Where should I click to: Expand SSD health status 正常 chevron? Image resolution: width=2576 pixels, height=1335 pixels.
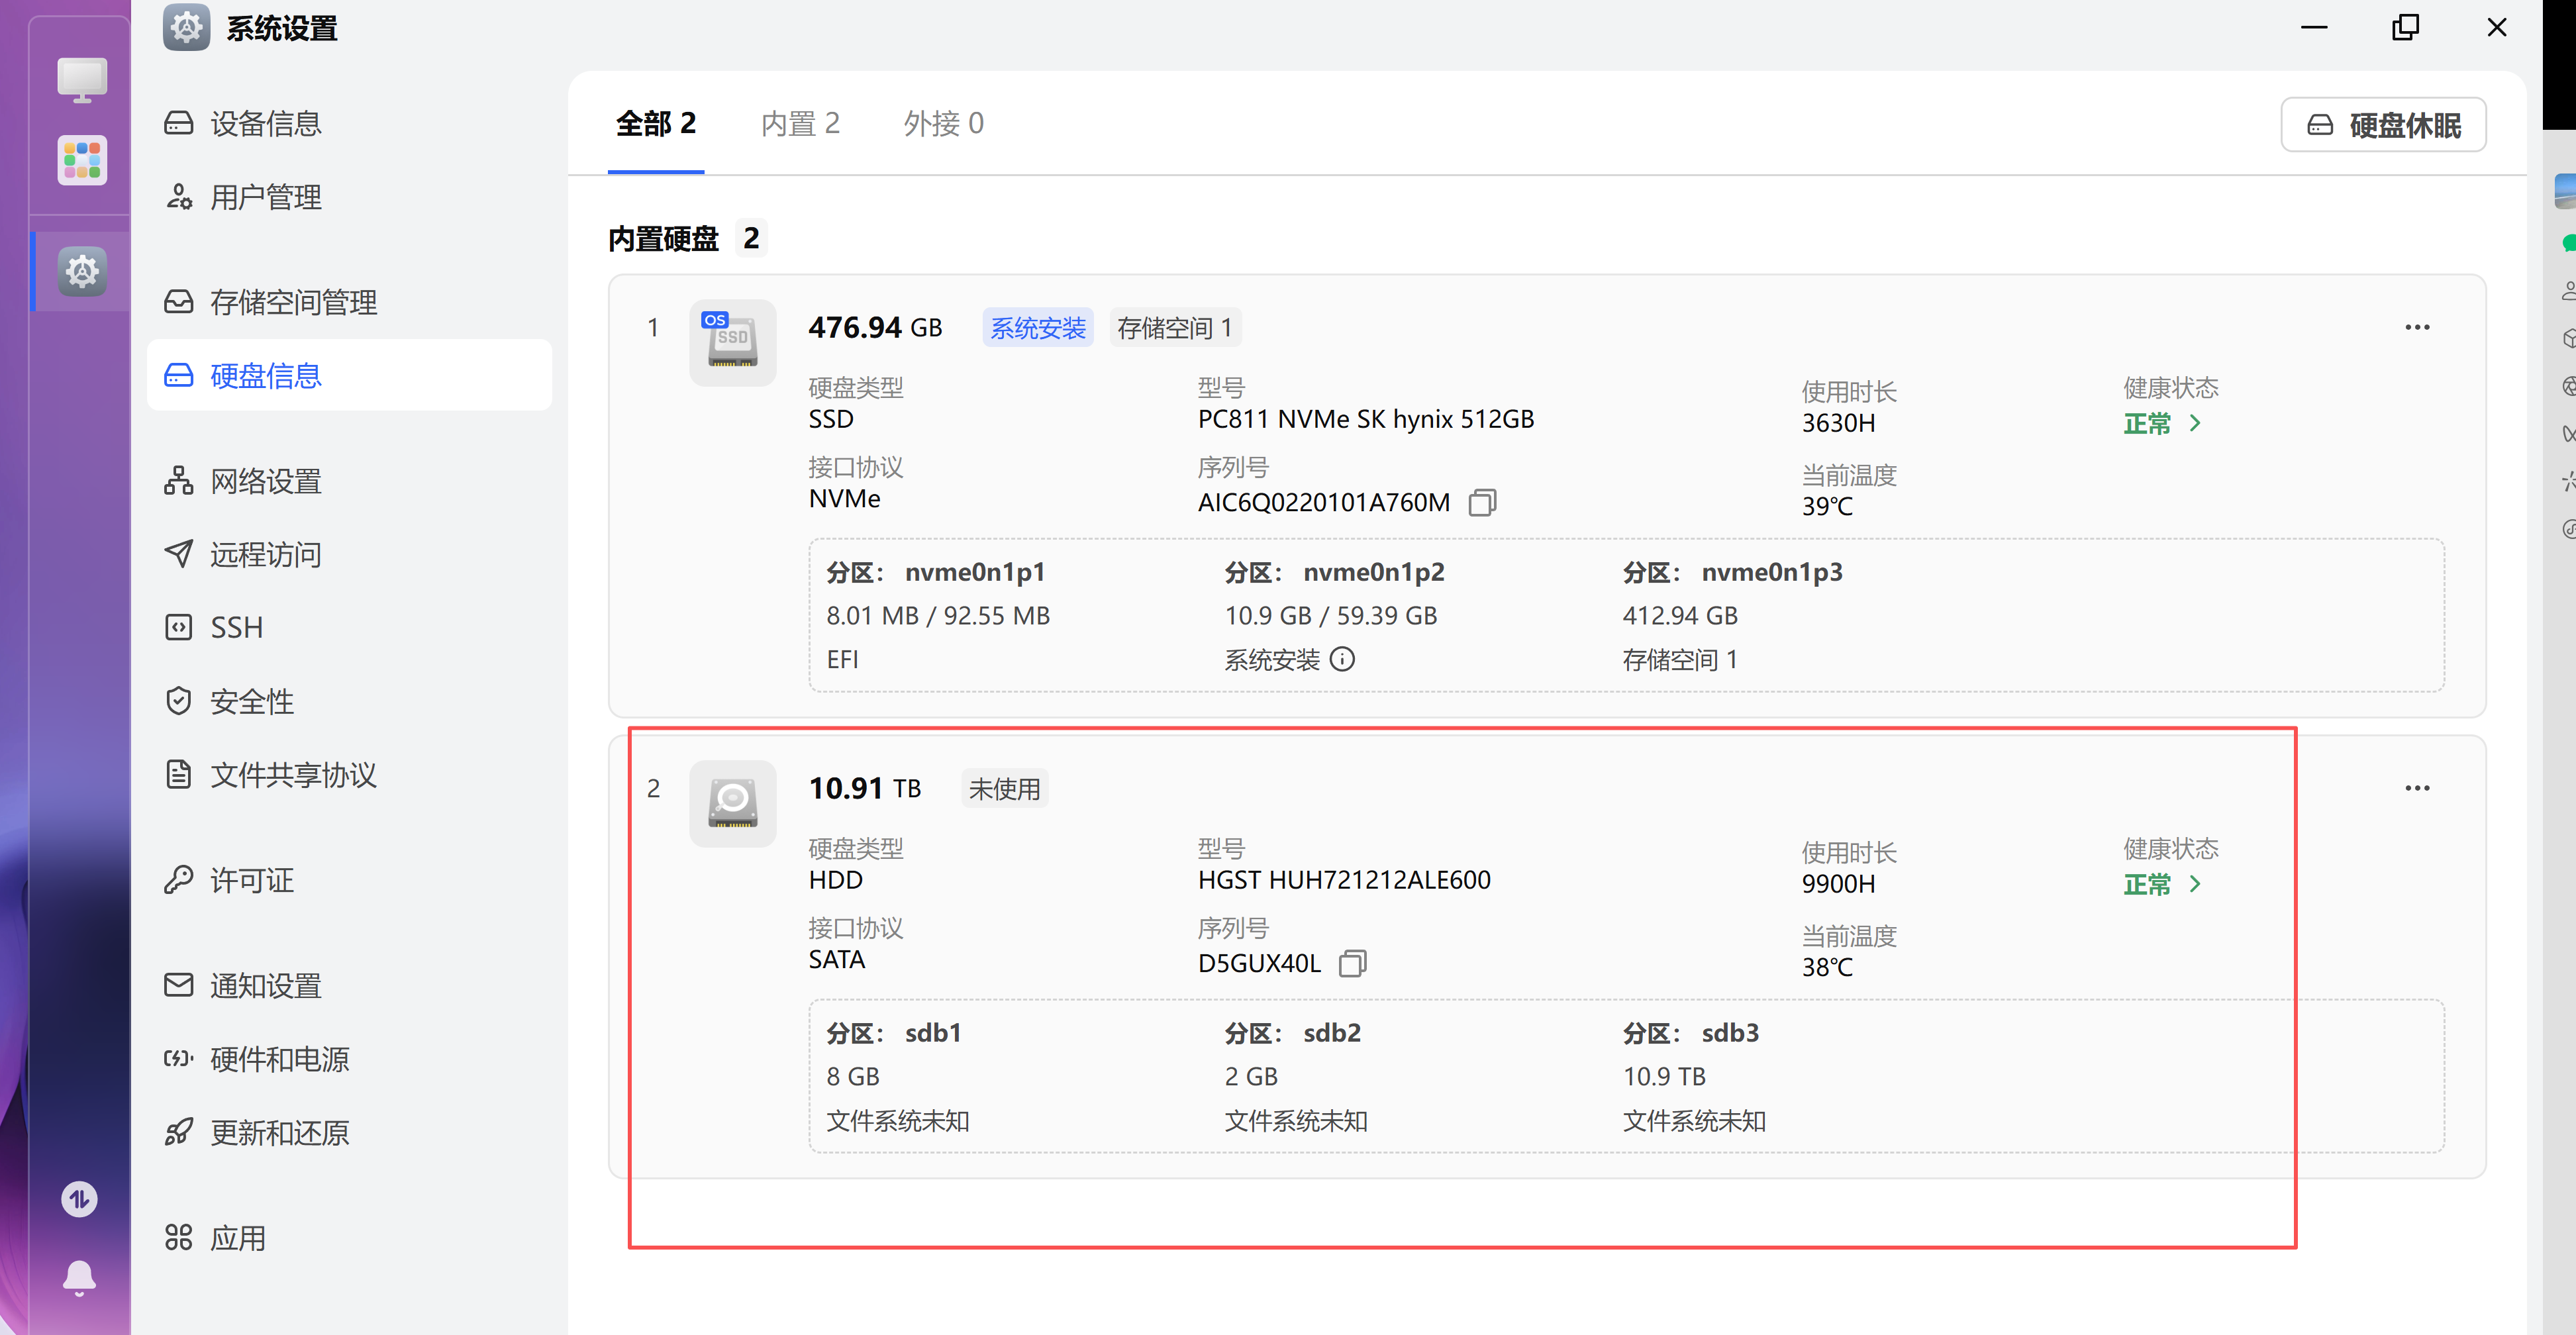[2195, 423]
